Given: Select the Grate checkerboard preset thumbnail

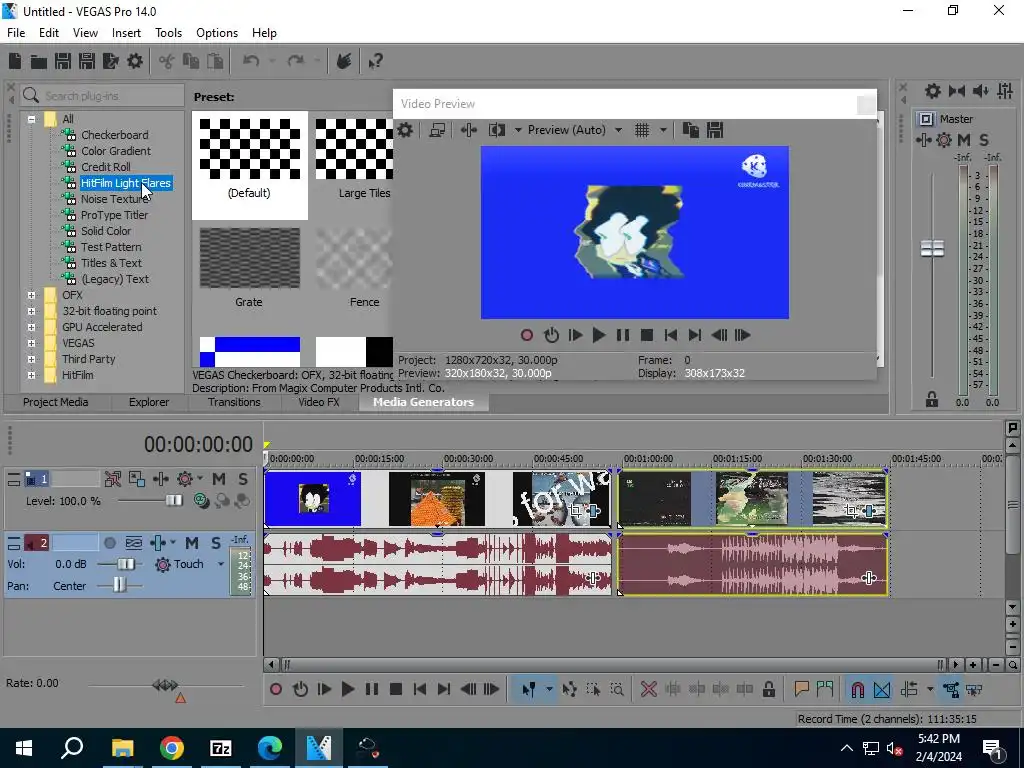Looking at the screenshot, I should click(249, 259).
